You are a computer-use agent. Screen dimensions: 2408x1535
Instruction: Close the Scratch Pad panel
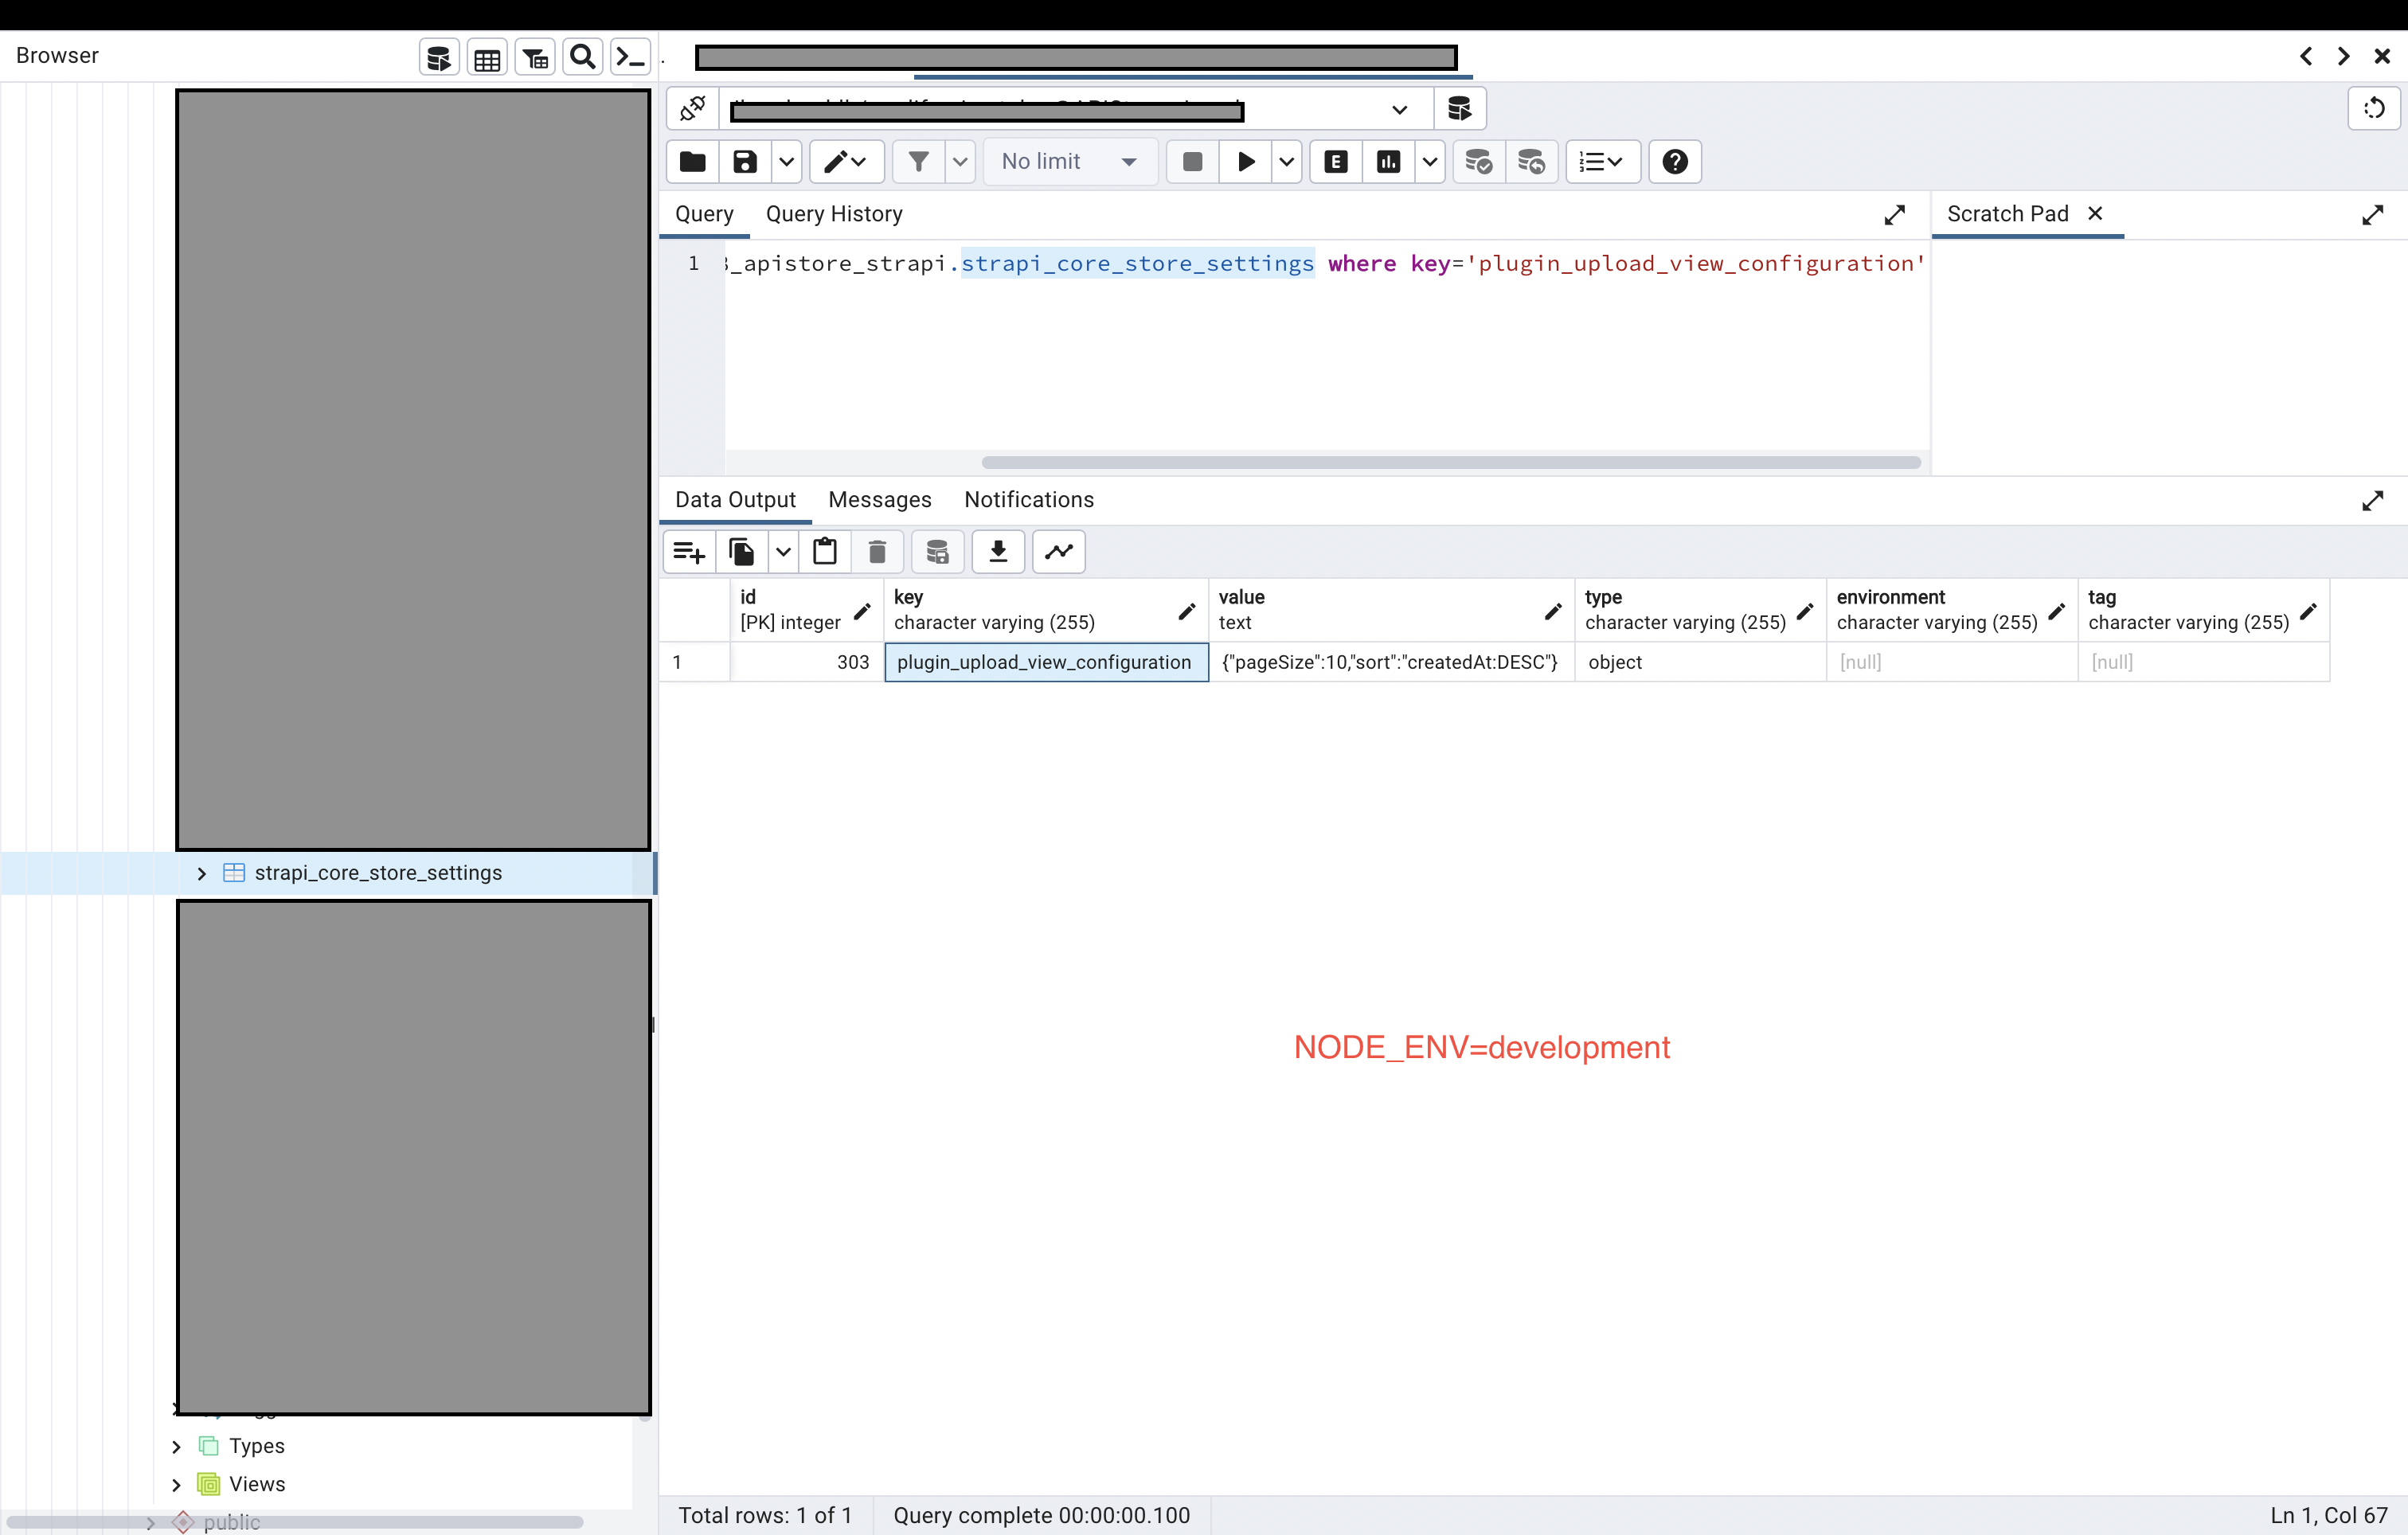click(2096, 213)
